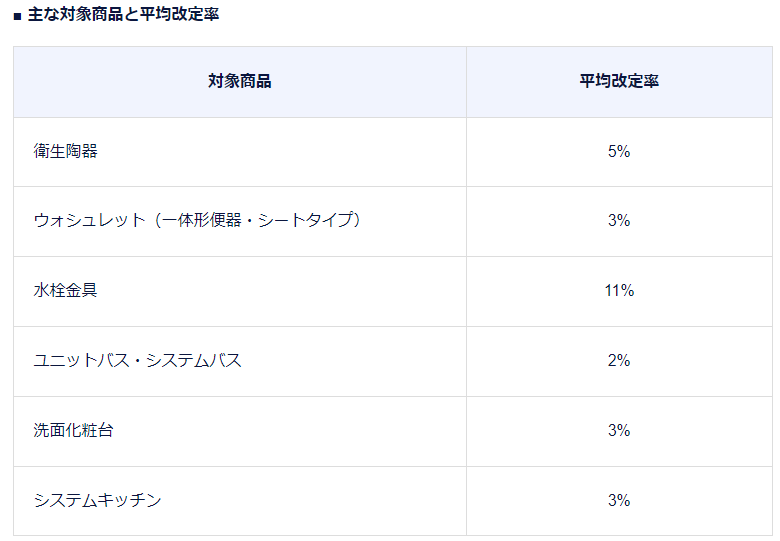Click the 5% value for 衛生陶器
The height and width of the screenshot is (541, 780).
(619, 151)
